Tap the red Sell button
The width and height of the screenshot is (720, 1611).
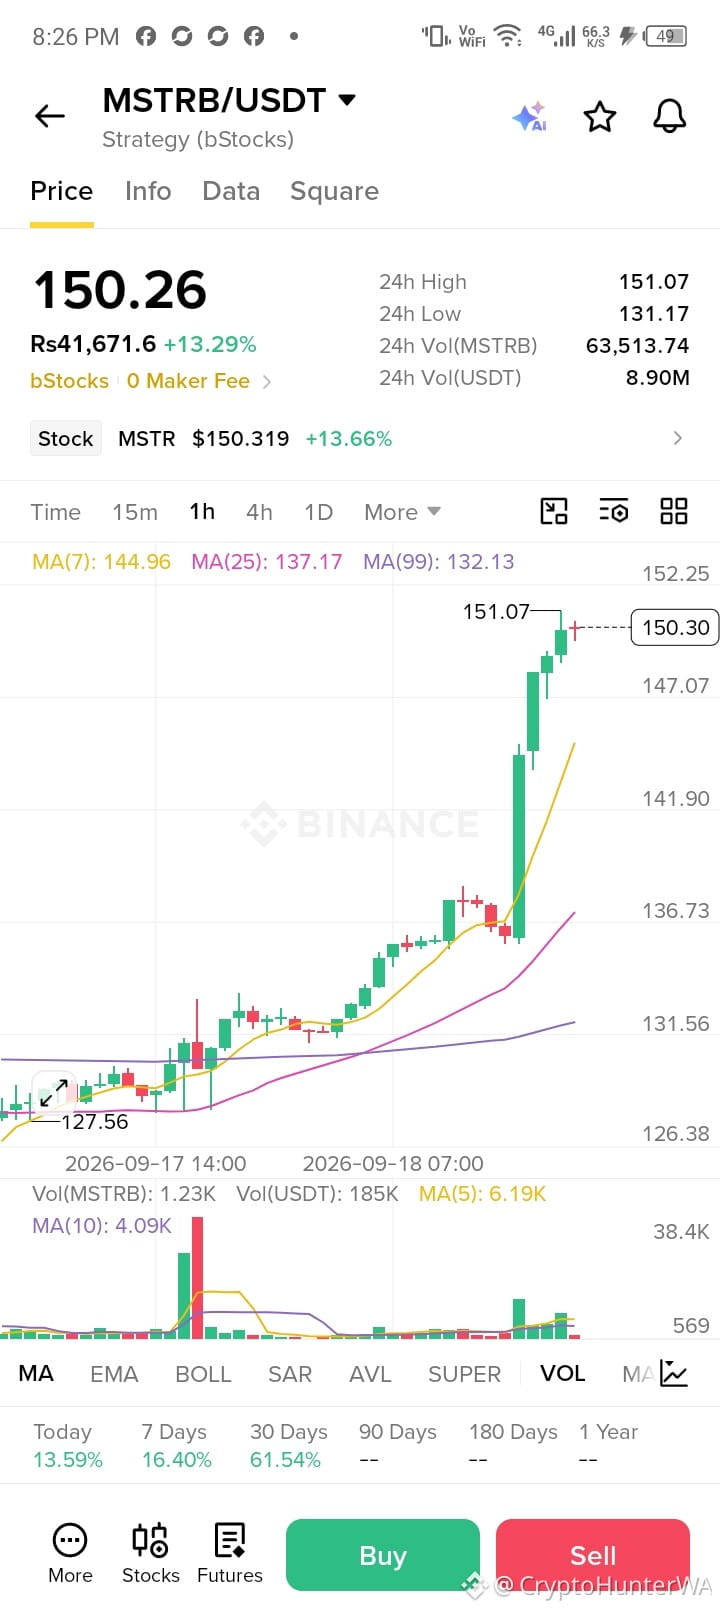coord(593,1555)
